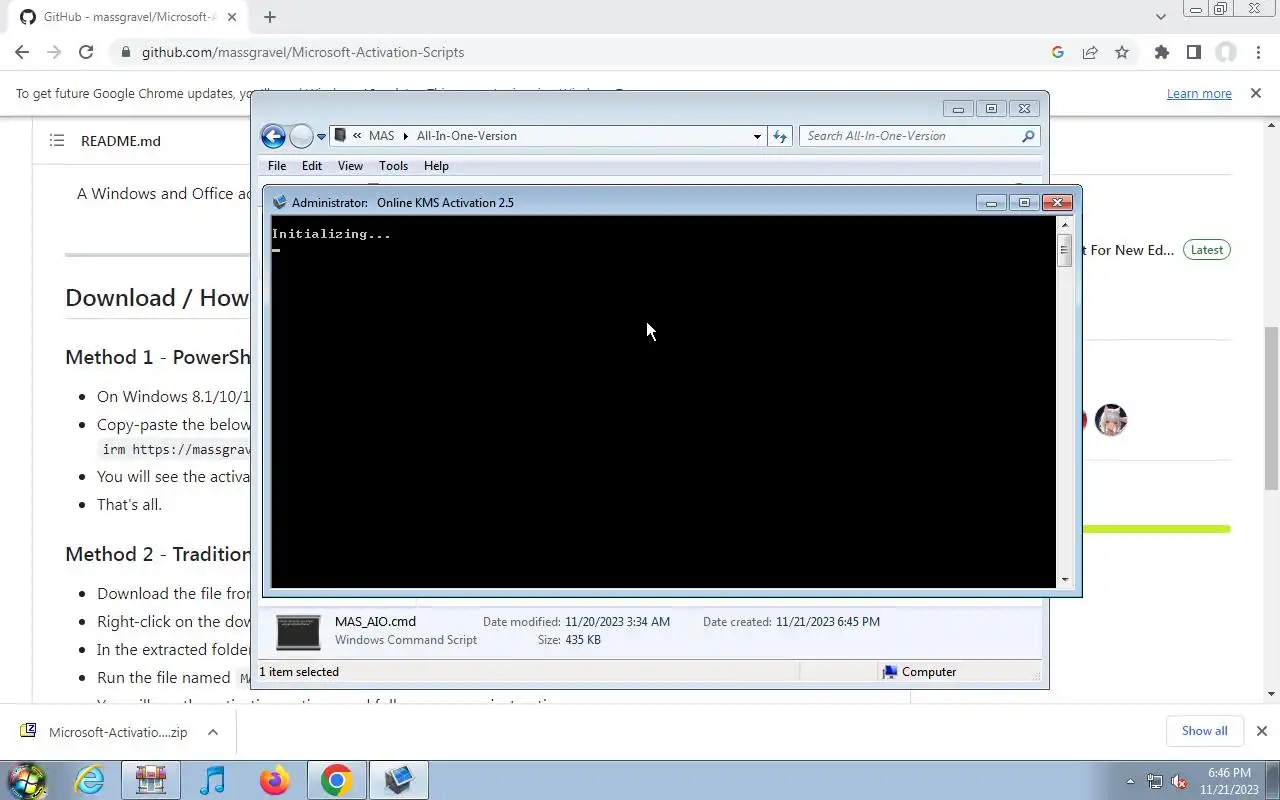Viewport: 1280px width, 800px height.
Task: Close the downloads bar
Action: [x=1261, y=731]
